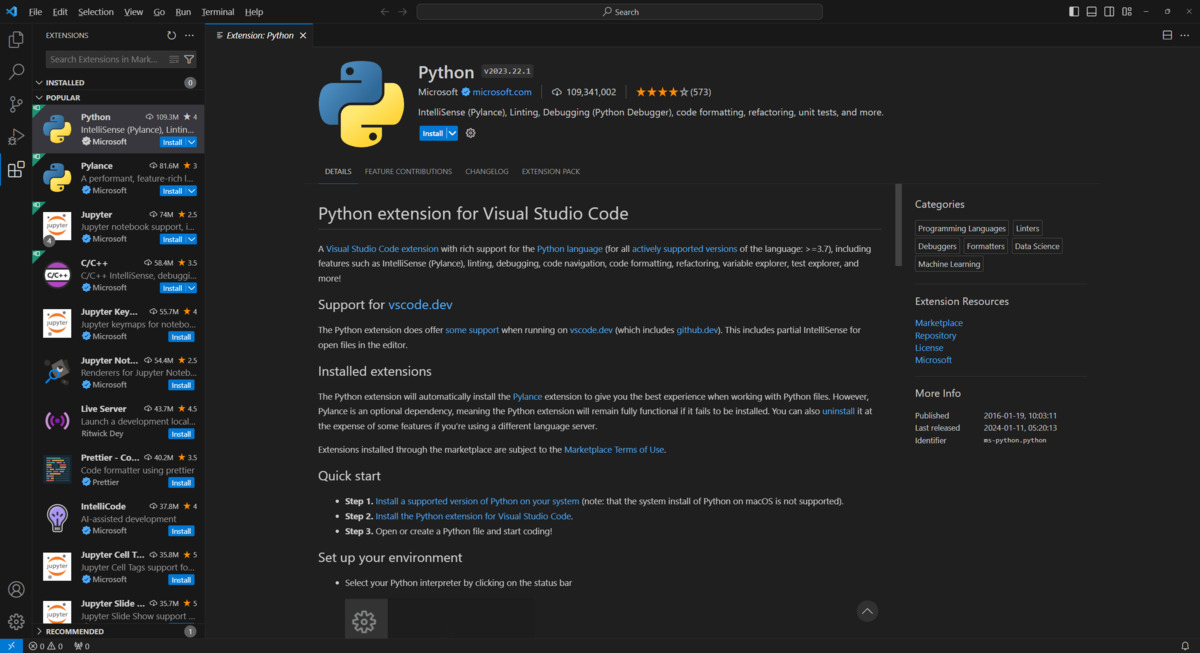The height and width of the screenshot is (653, 1200).
Task: Toggle the Secondary Side Bar
Action: coord(1109,11)
